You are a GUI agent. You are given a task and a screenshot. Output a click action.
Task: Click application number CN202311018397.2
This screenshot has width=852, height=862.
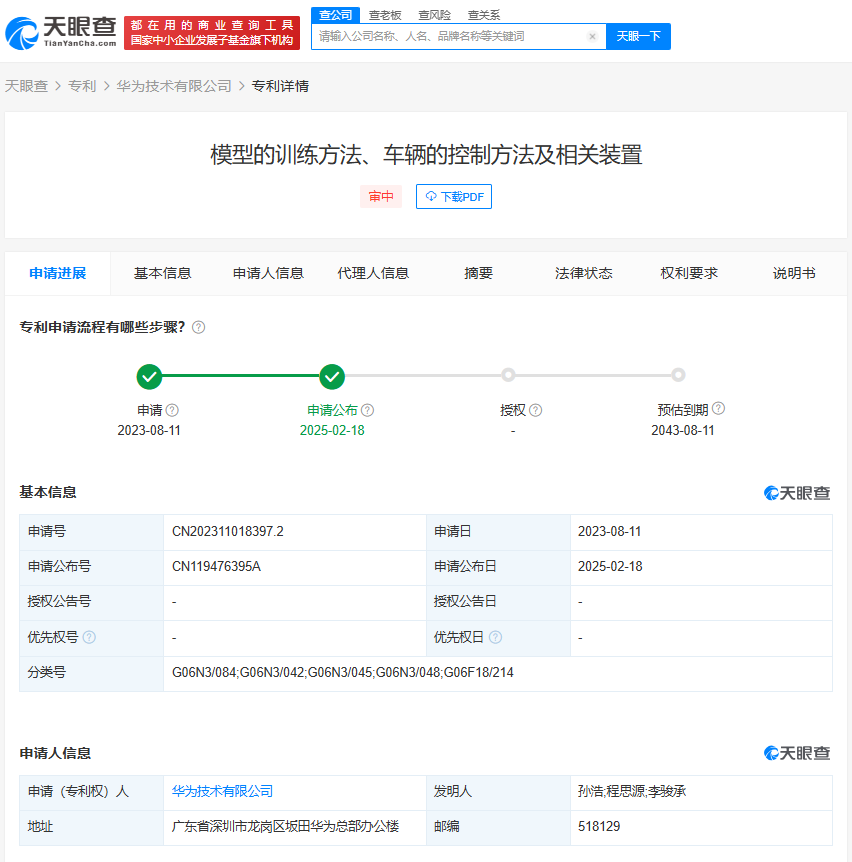coord(228,532)
